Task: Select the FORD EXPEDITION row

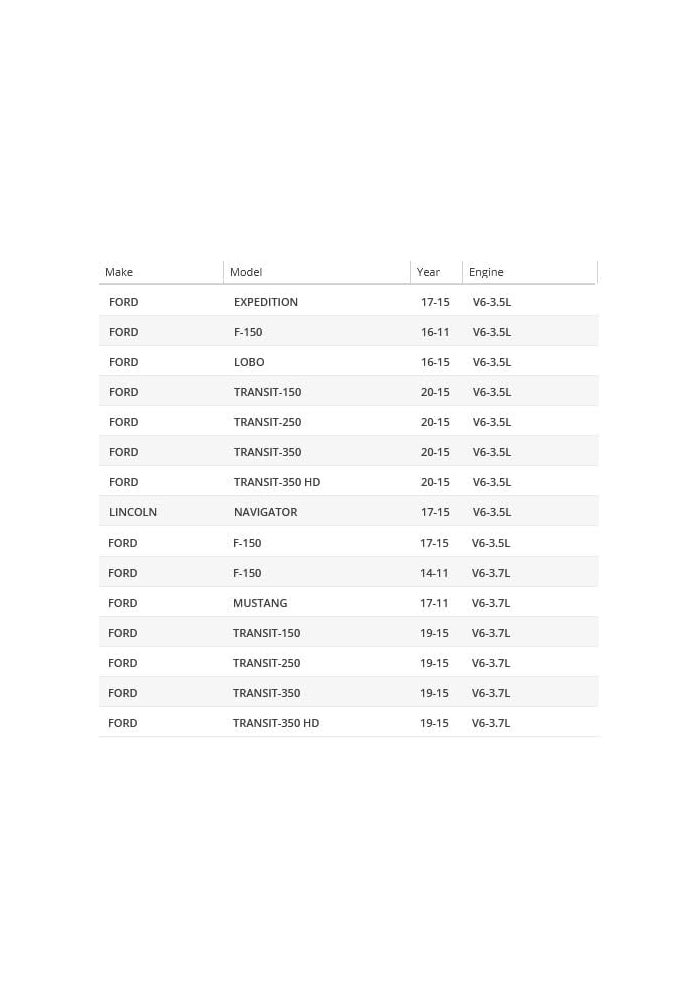Action: pos(349,302)
